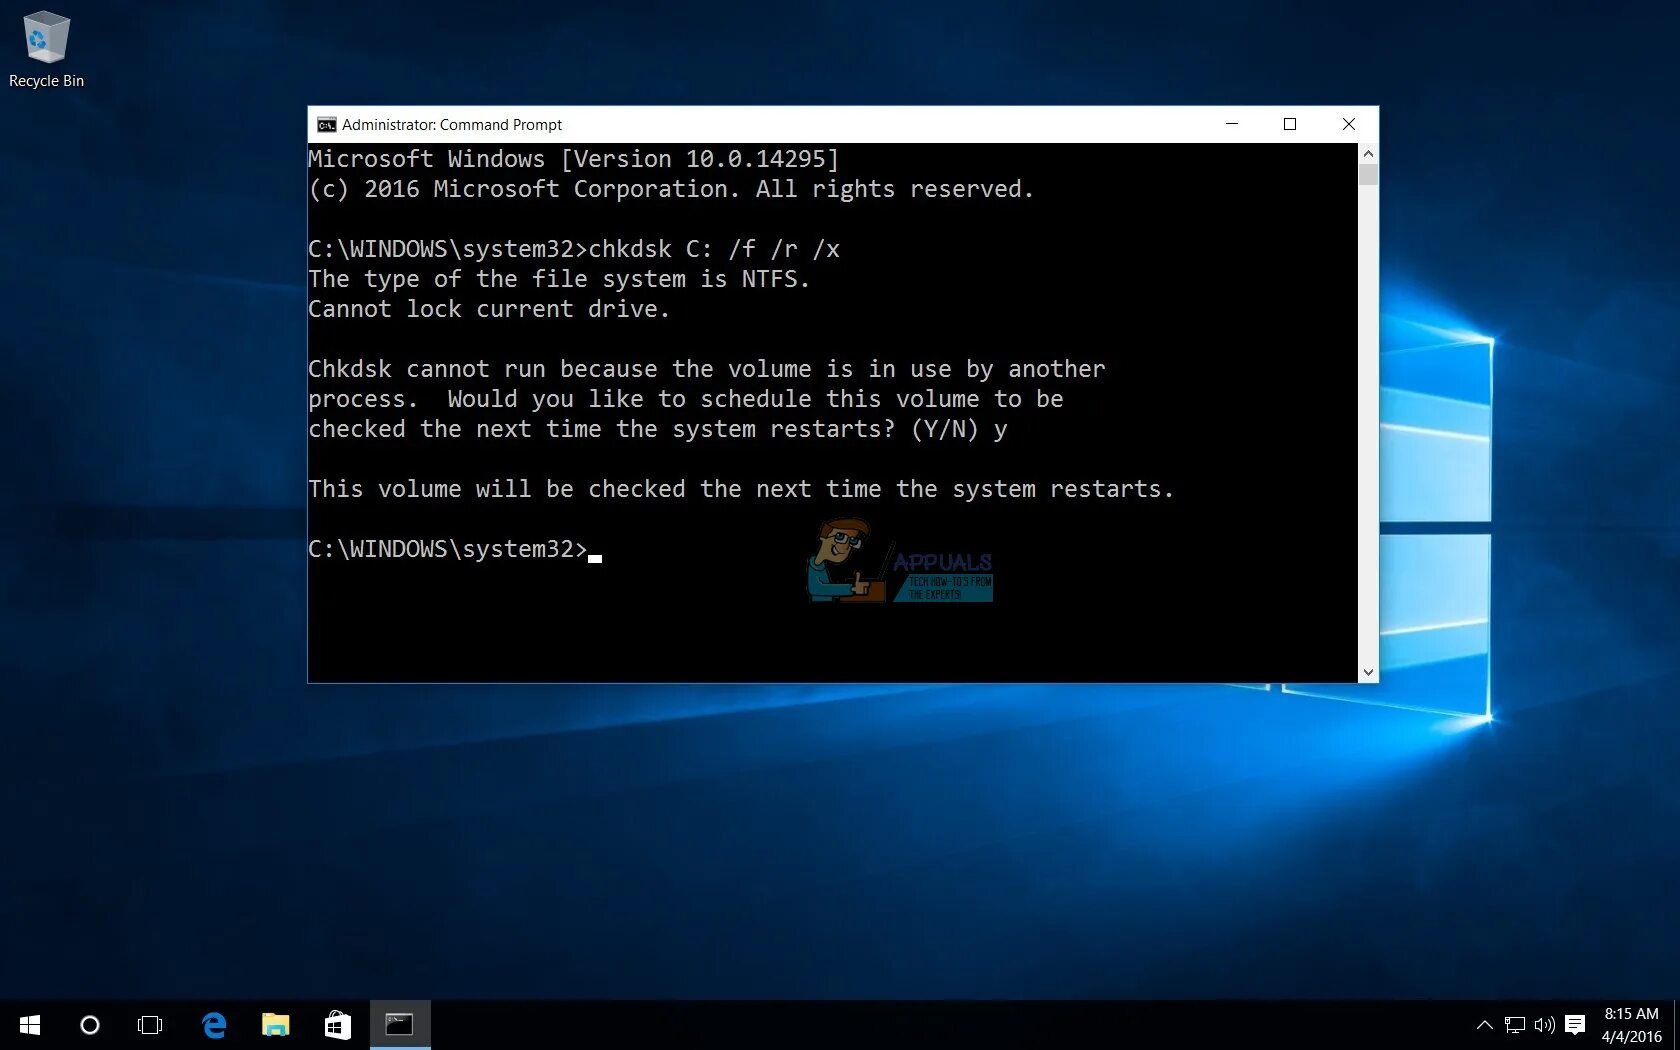This screenshot has height=1050, width=1680.
Task: Open the Windows Start menu
Action: [30, 1025]
